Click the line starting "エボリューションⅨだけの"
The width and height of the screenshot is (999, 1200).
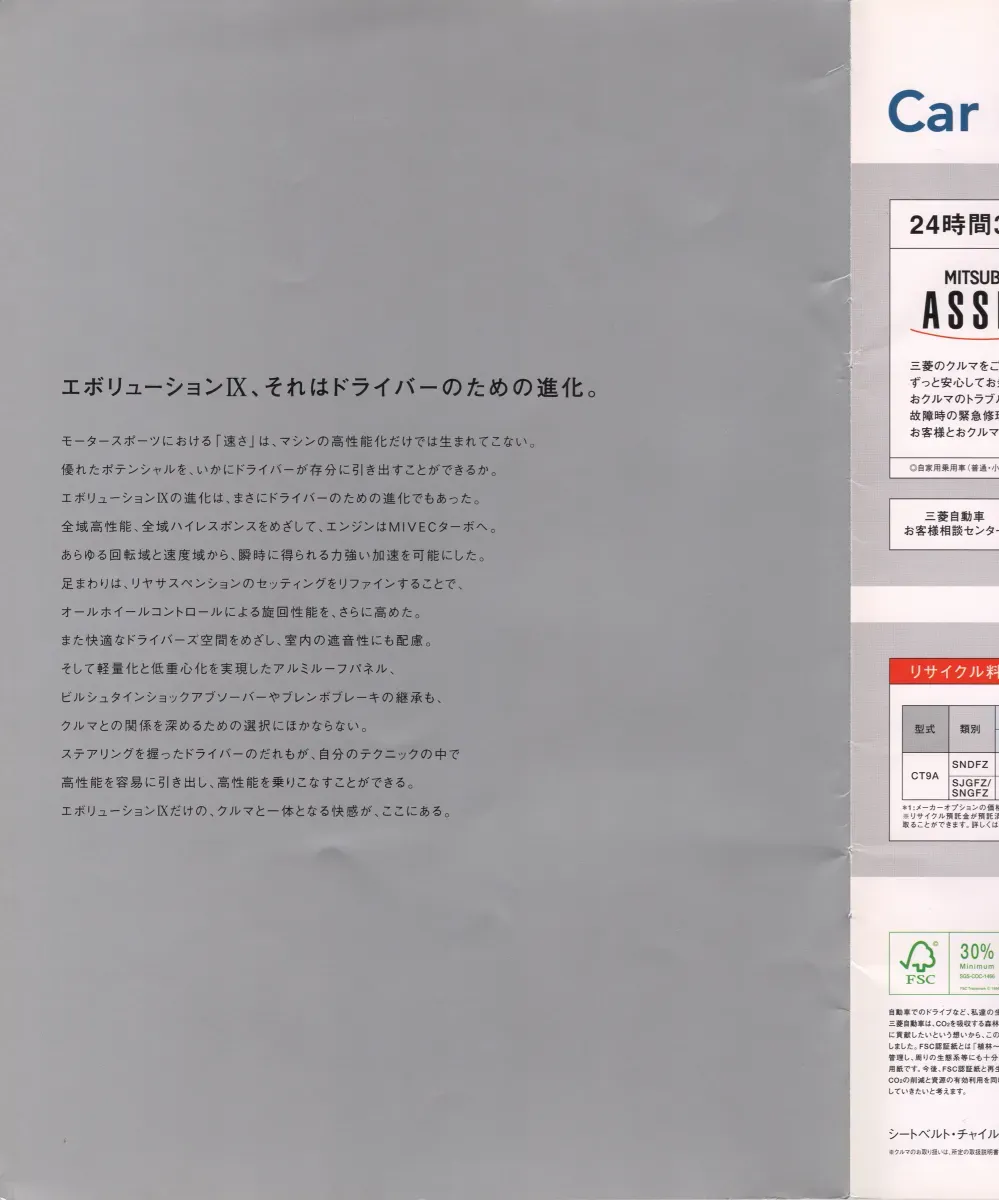coord(257,811)
